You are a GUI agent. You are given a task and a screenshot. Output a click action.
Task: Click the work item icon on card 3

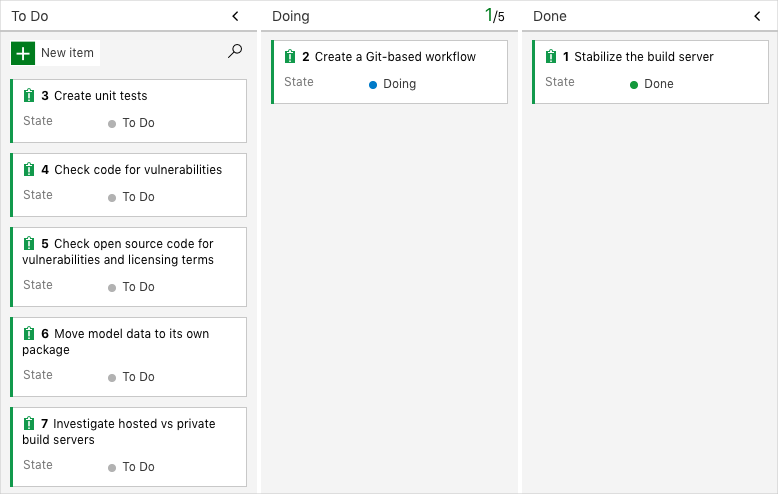tap(29, 96)
